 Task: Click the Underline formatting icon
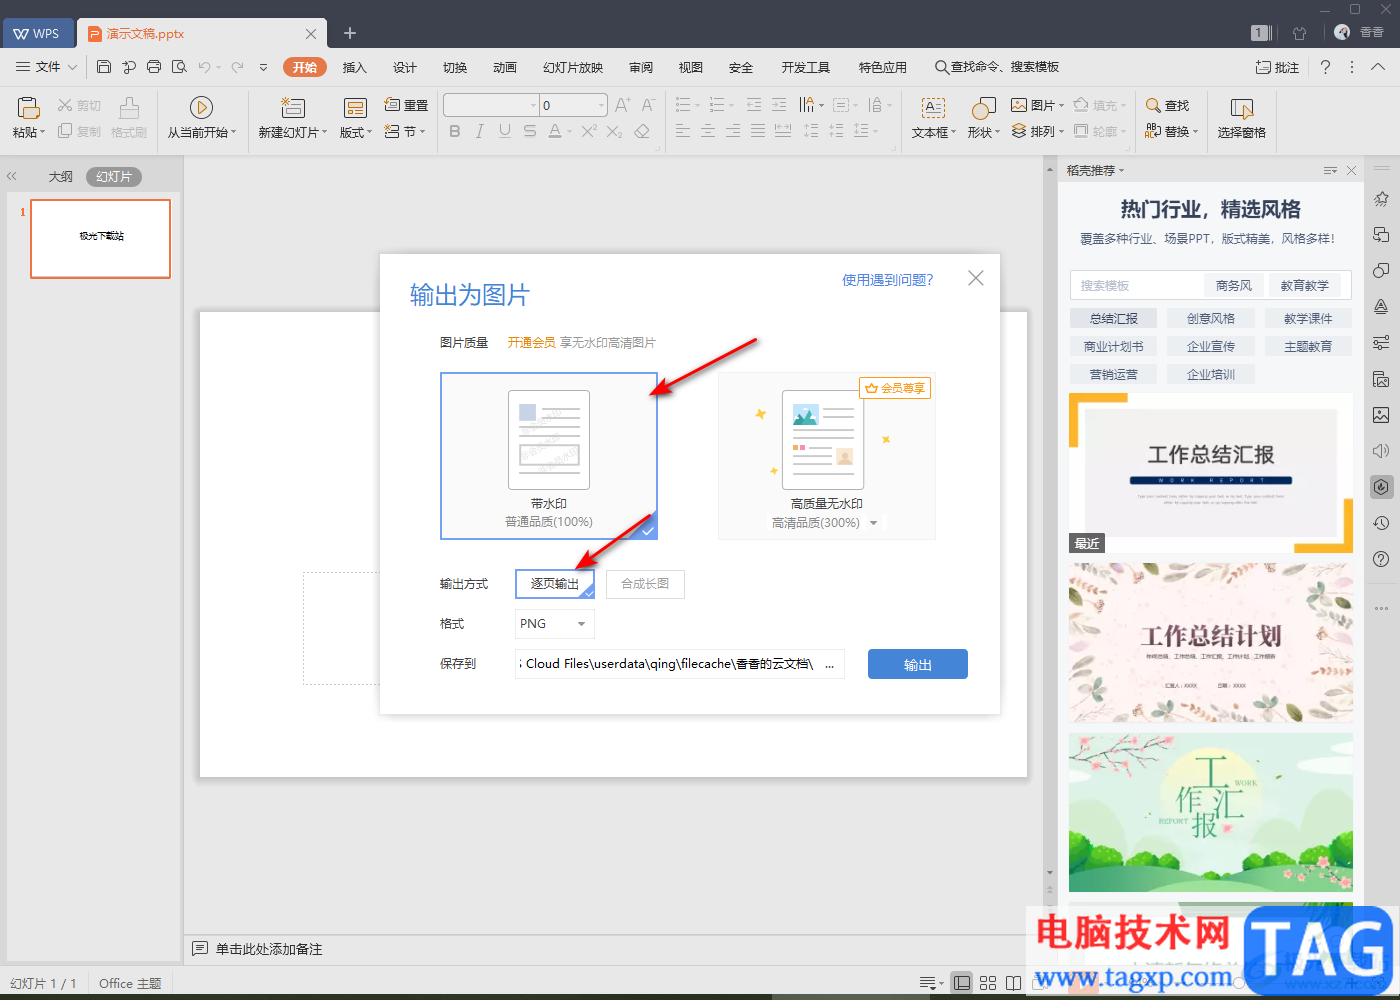tap(505, 131)
